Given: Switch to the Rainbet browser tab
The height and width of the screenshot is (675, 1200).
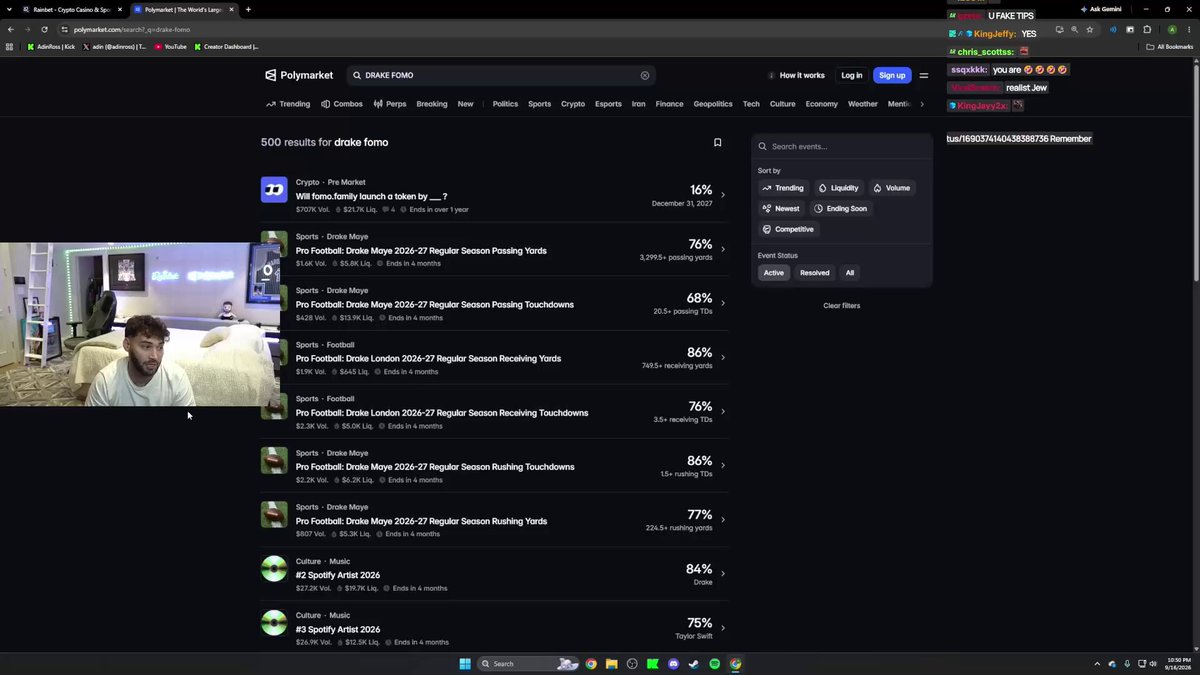Looking at the screenshot, I should point(70,10).
